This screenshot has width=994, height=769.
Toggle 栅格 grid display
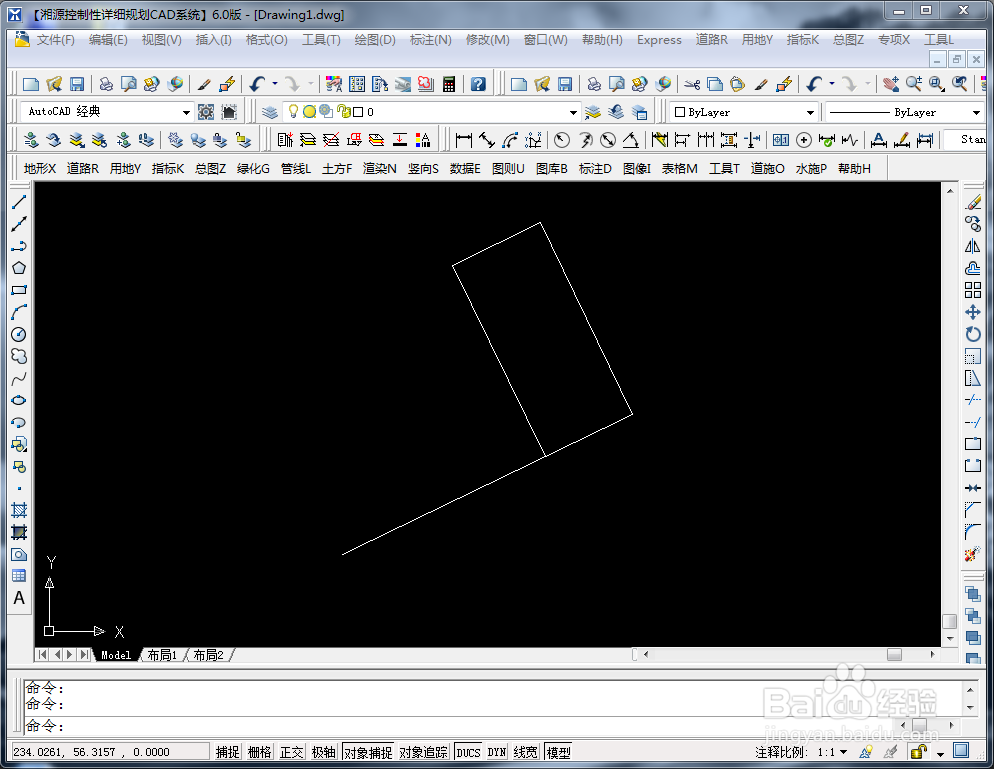[260, 752]
